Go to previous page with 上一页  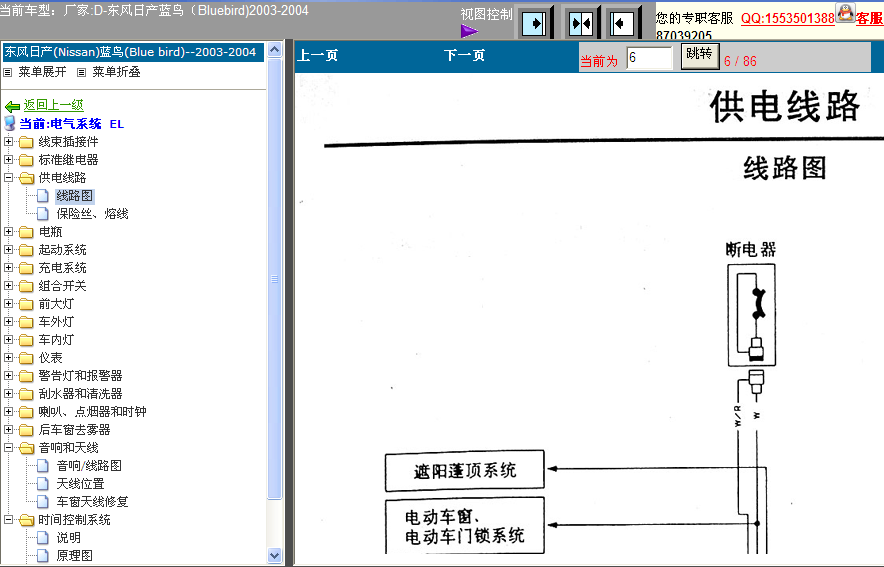click(317, 55)
